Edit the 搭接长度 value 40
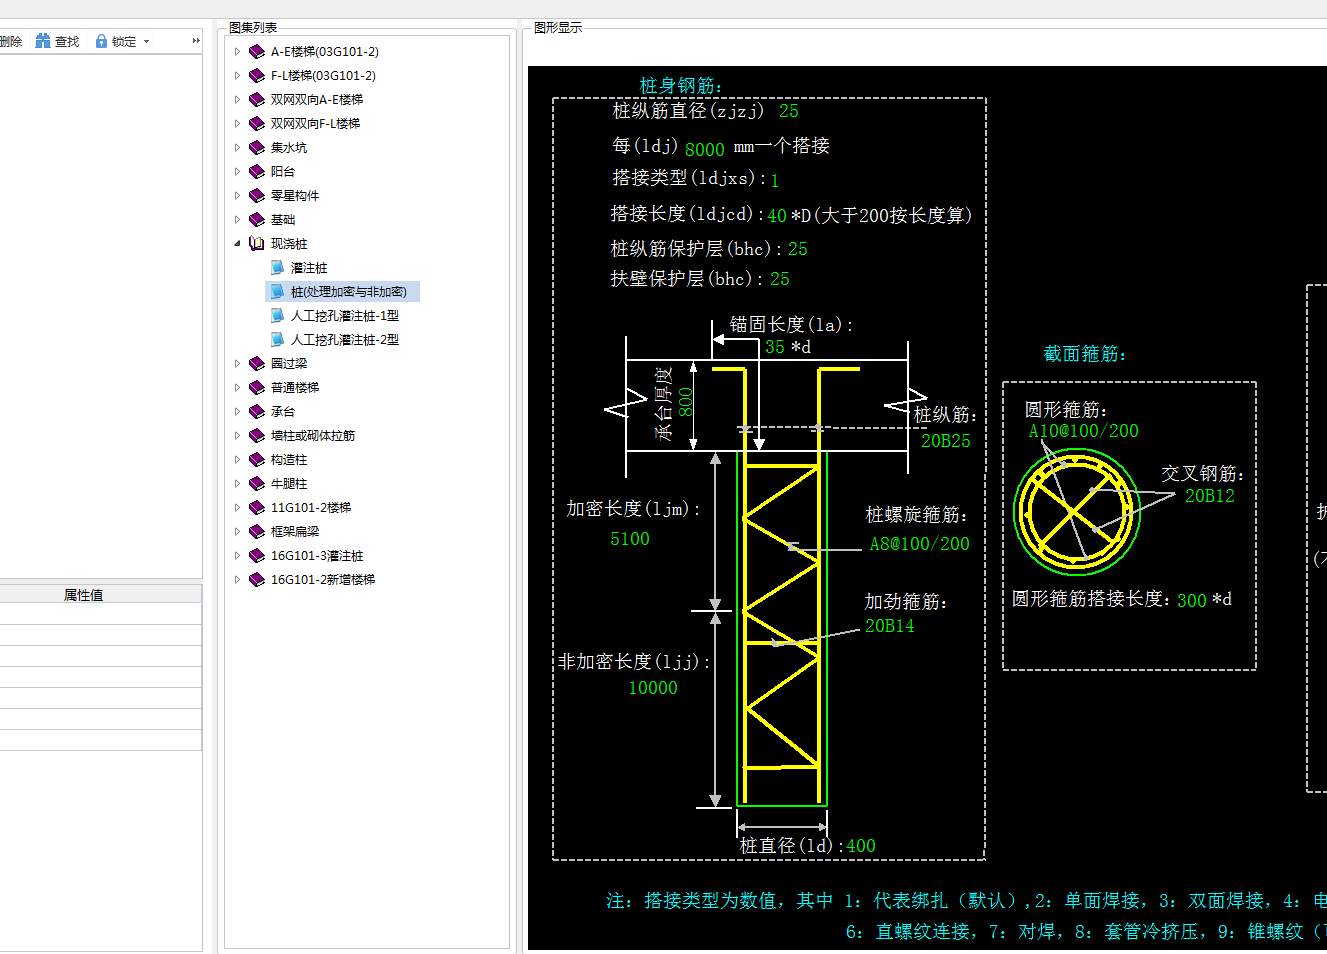The width and height of the screenshot is (1327, 954). click(777, 216)
